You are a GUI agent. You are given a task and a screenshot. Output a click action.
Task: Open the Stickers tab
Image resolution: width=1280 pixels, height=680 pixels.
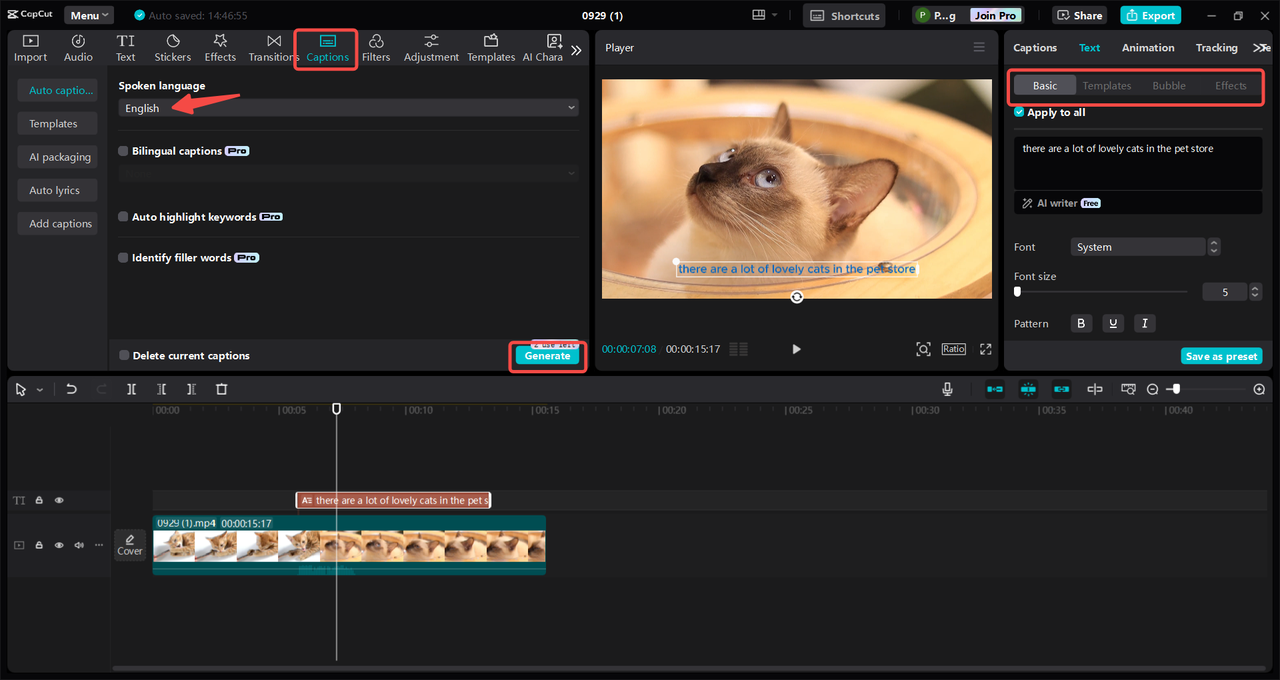click(172, 48)
